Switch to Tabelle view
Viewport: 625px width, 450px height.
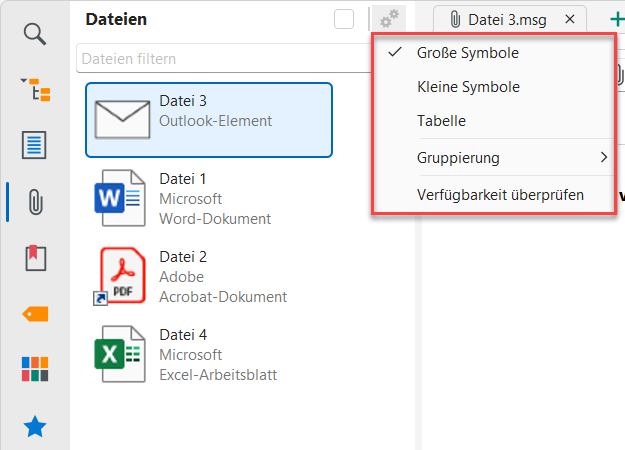click(441, 121)
